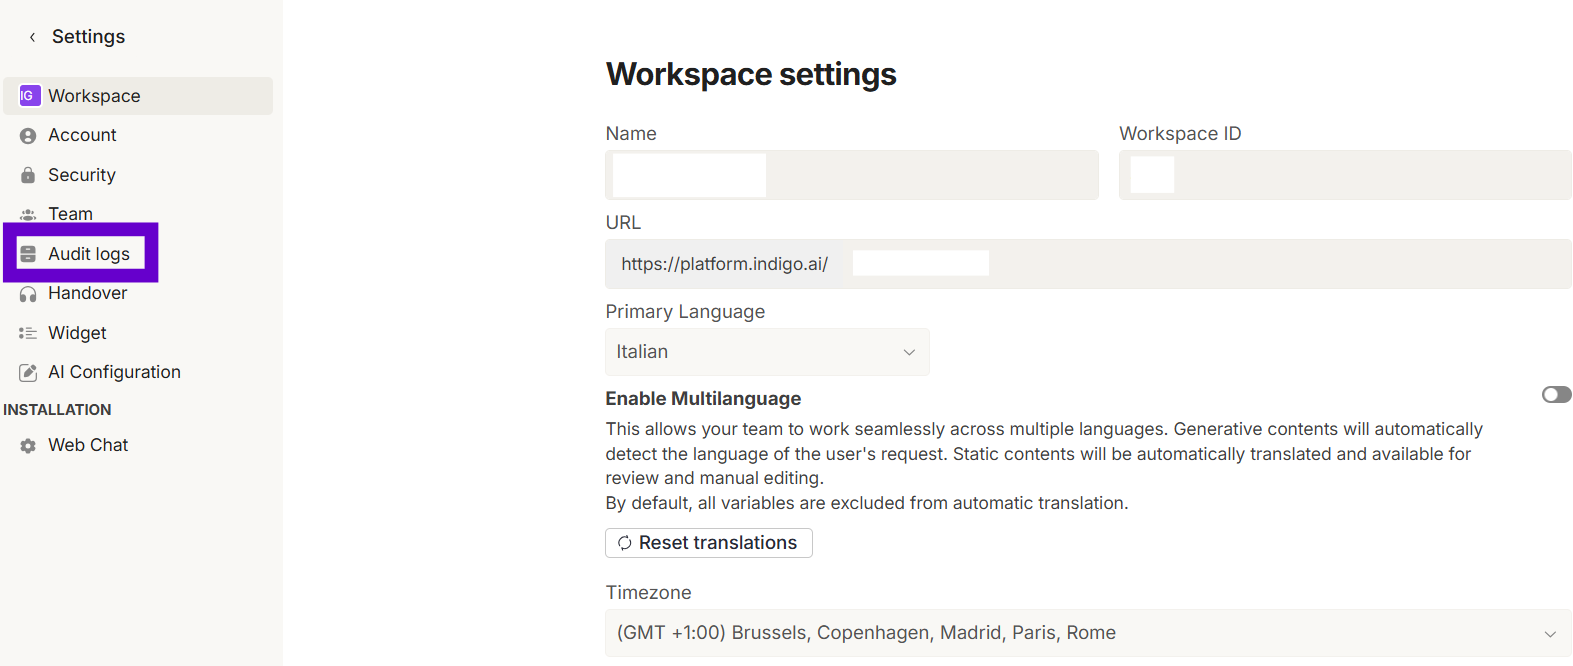Open the Primary Language dropdown
Screen dimensions: 1573x666
click(x=766, y=352)
